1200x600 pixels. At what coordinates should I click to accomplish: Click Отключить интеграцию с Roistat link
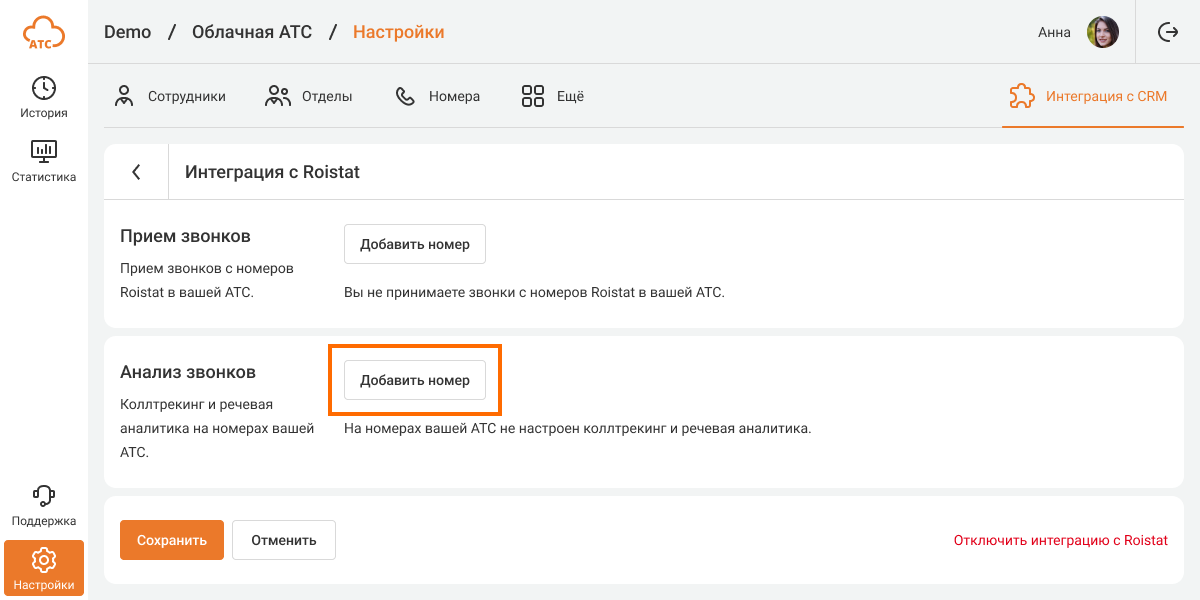[x=1060, y=540]
